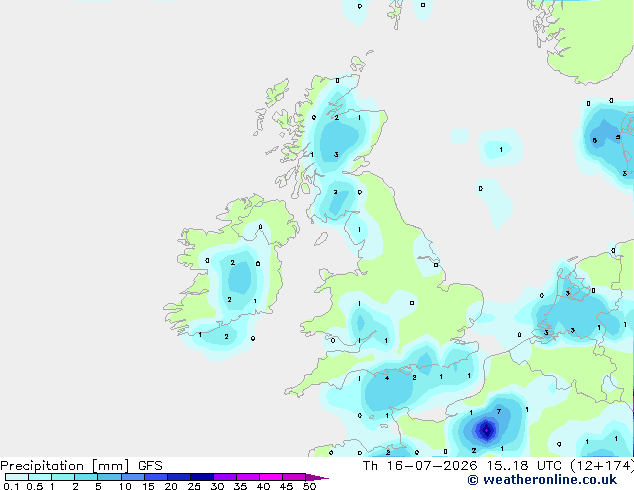Click the '0.1' legend scale label
The height and width of the screenshot is (490, 634).
(11, 486)
